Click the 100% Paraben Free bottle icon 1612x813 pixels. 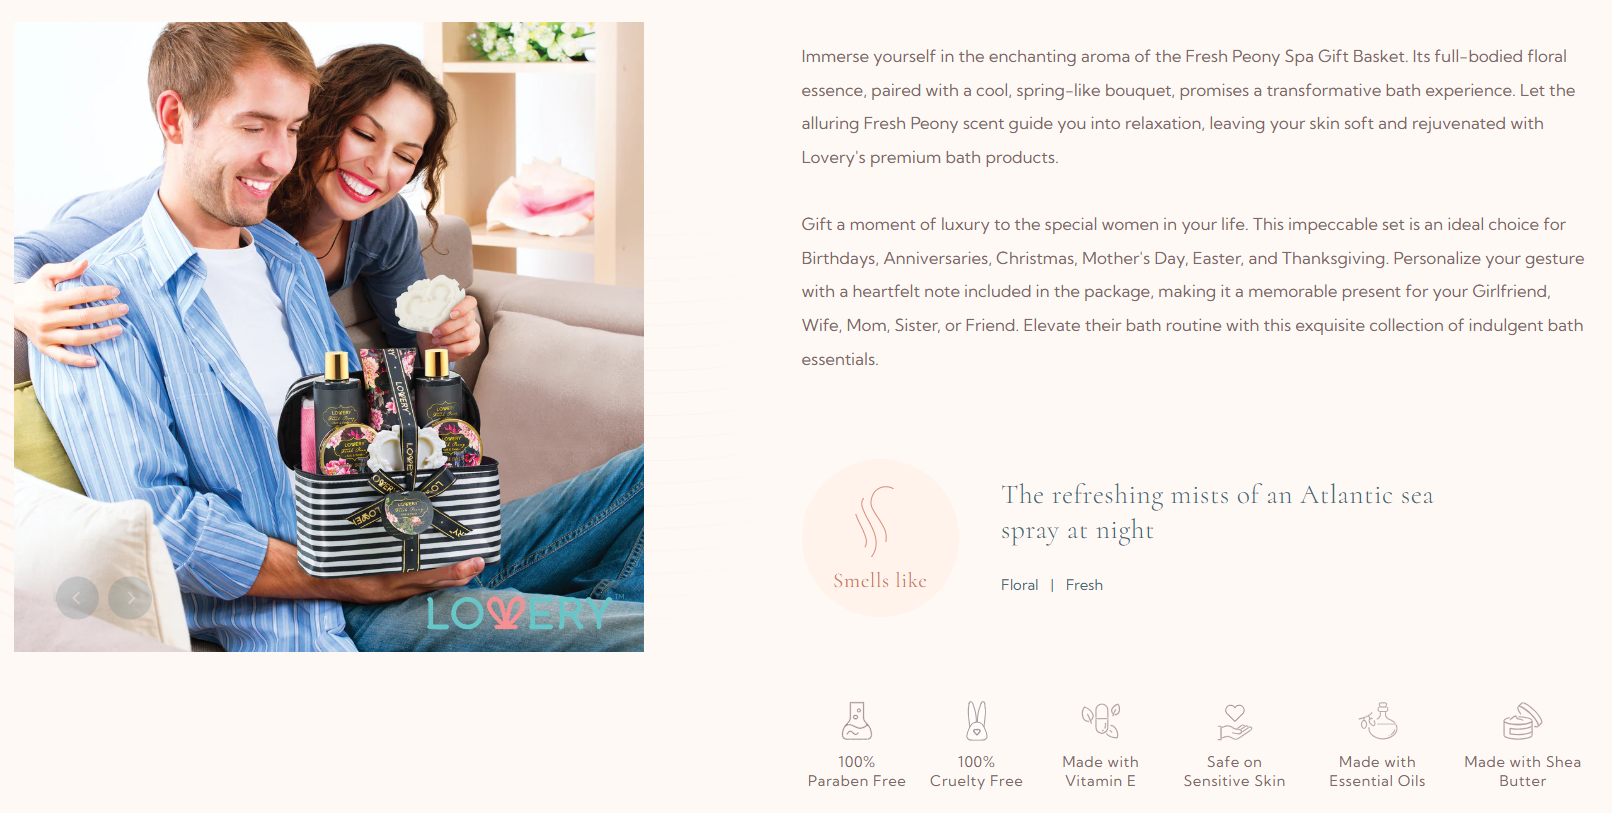[857, 720]
